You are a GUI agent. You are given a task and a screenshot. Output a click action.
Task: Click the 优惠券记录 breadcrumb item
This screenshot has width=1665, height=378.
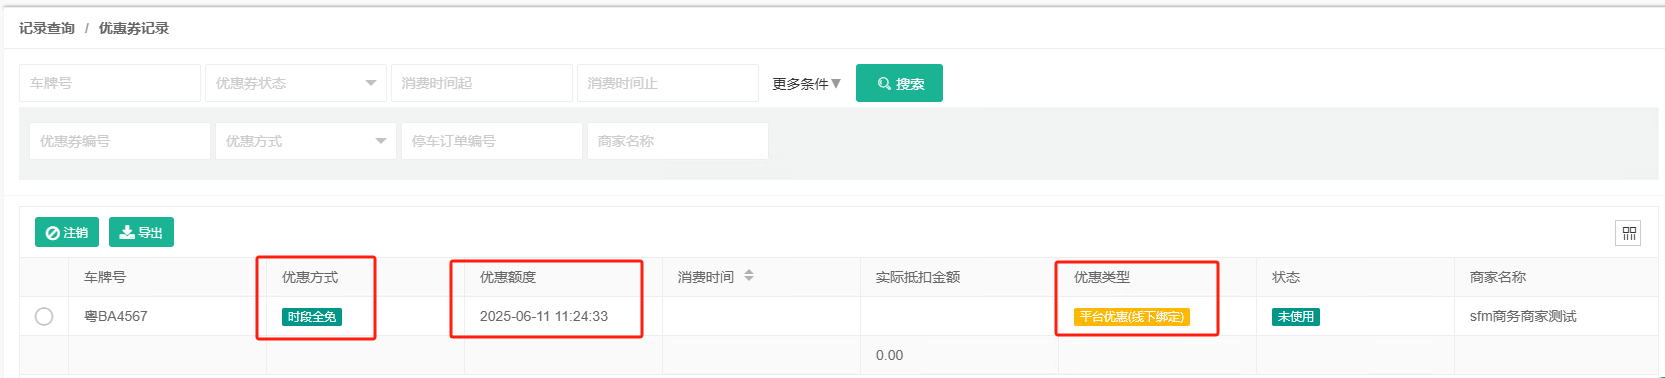coord(134,28)
